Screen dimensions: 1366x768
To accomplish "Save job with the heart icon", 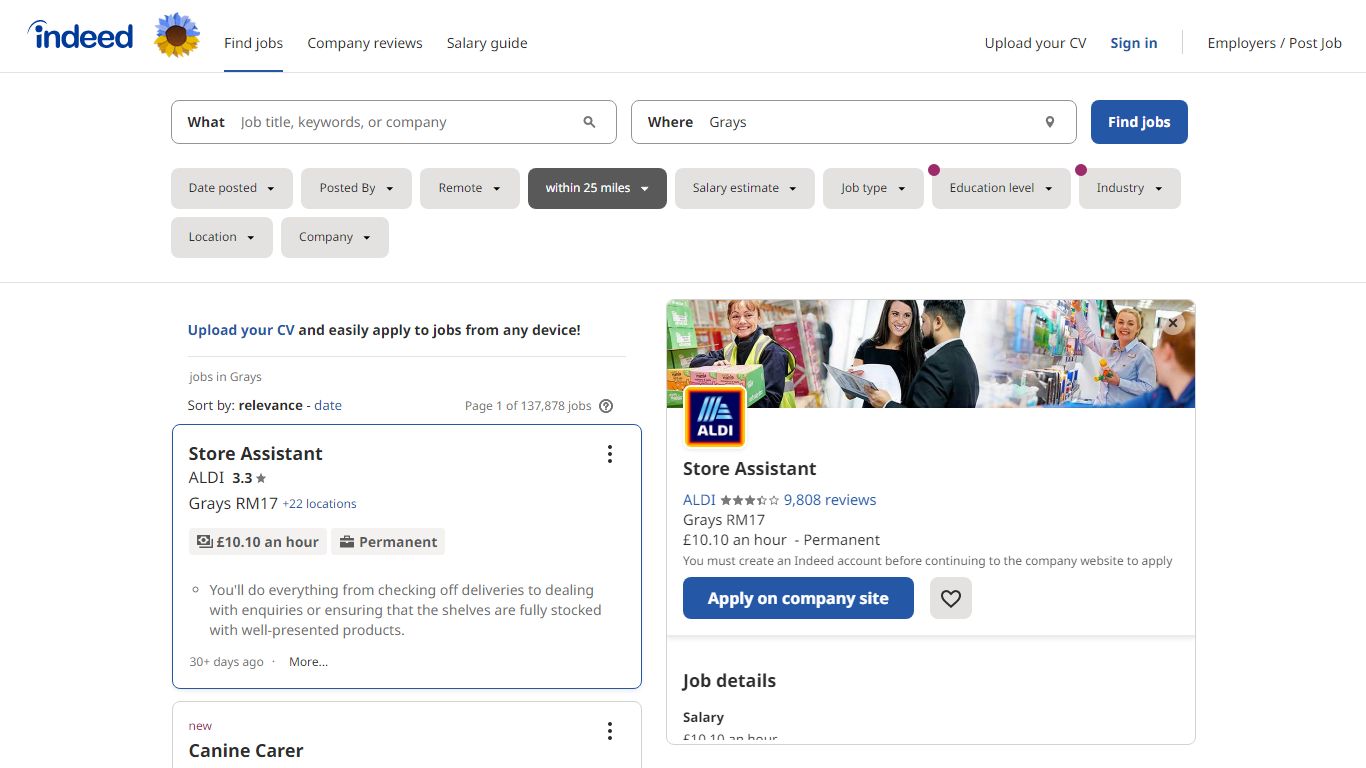I will pyautogui.click(x=951, y=598).
